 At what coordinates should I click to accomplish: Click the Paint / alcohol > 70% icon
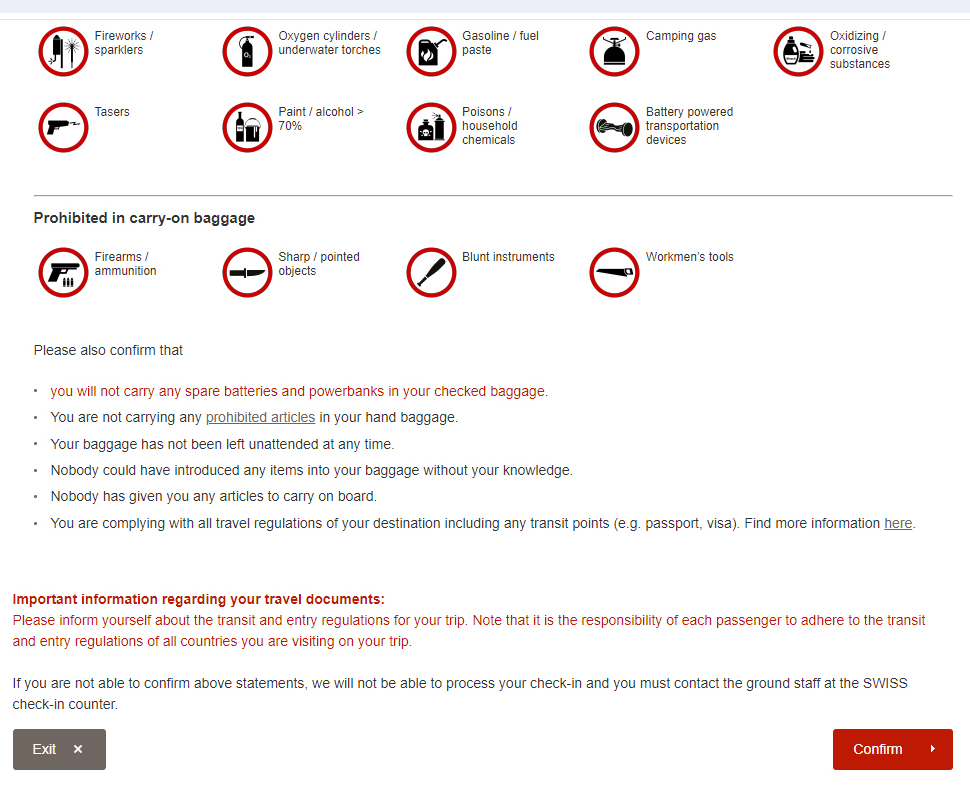[247, 127]
